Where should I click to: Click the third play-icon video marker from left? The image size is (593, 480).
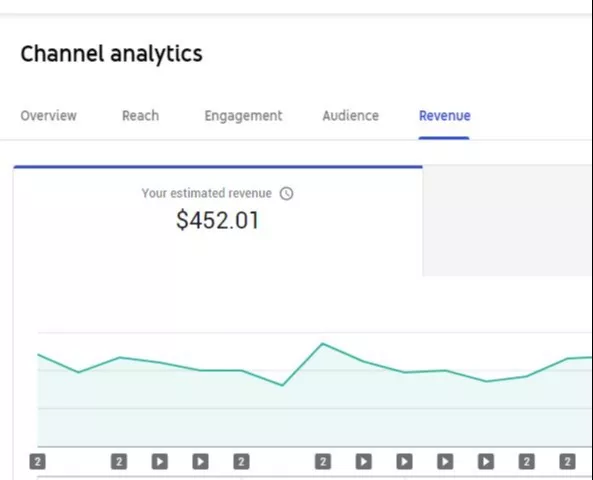pos(364,461)
